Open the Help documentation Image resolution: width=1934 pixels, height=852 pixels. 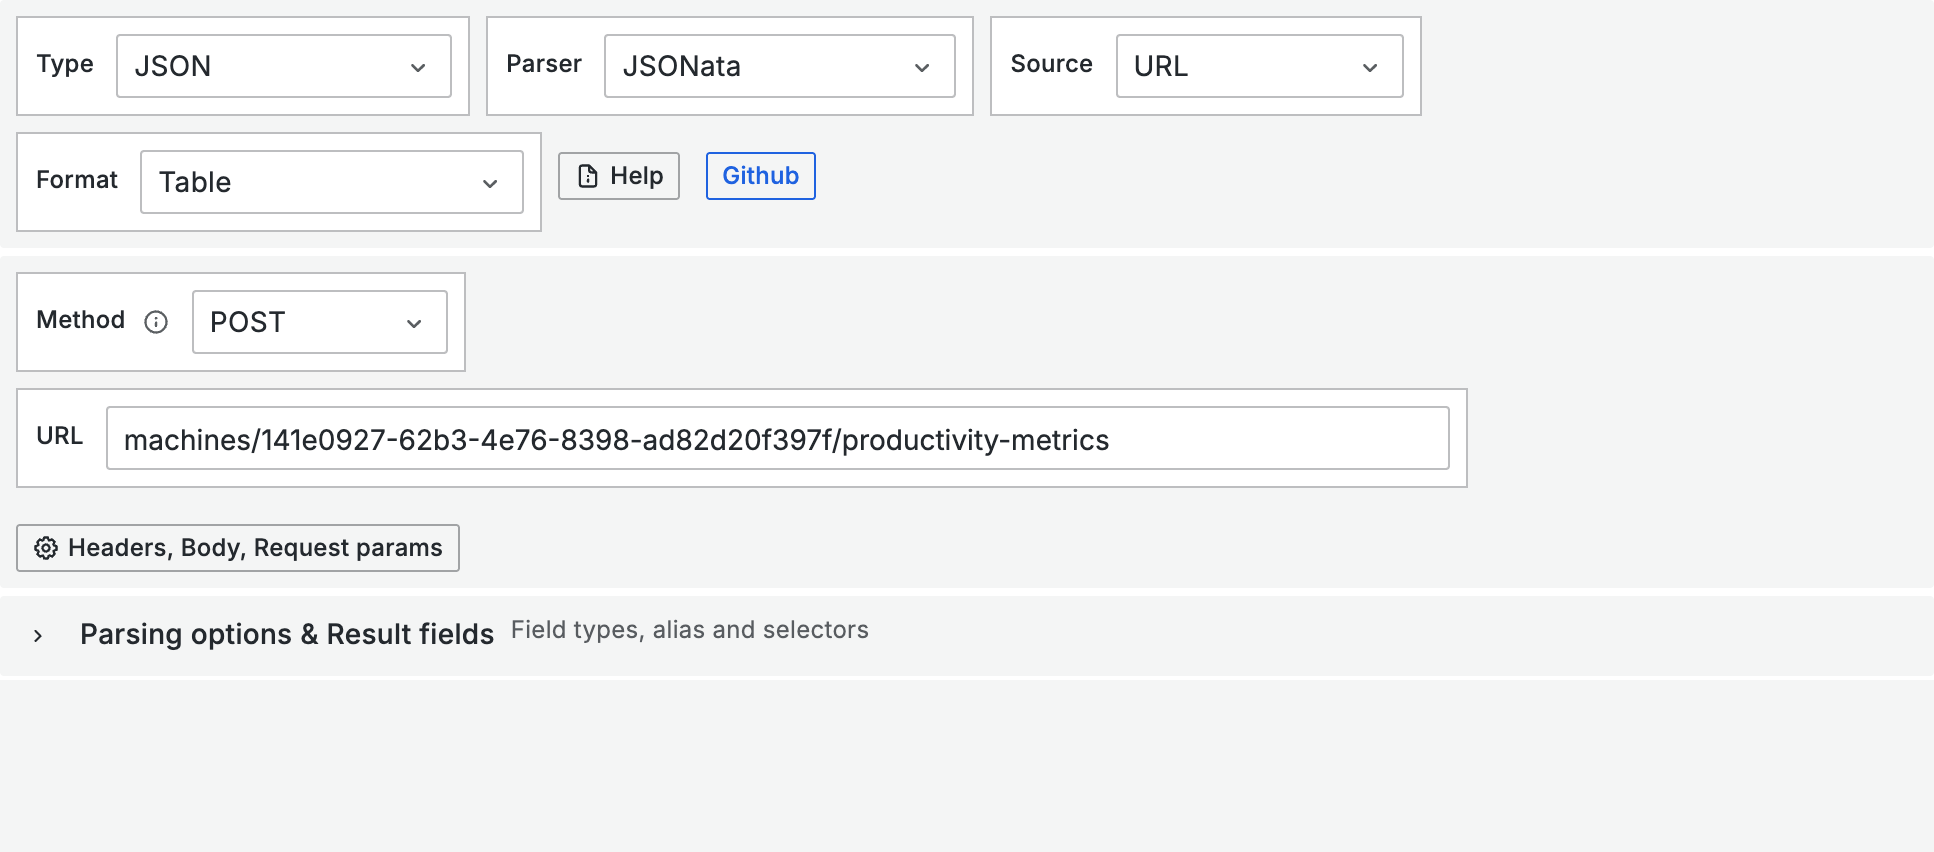click(x=619, y=176)
